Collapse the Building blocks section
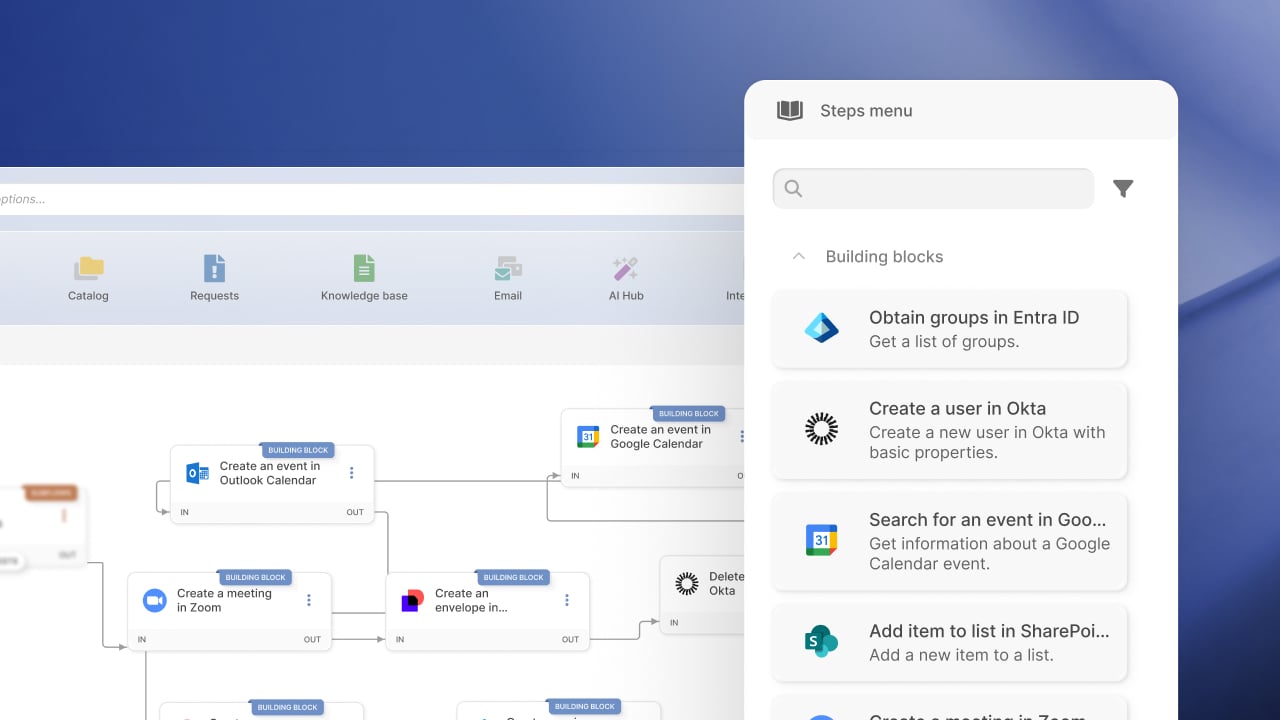This screenshot has height=720, width=1280. [x=798, y=256]
